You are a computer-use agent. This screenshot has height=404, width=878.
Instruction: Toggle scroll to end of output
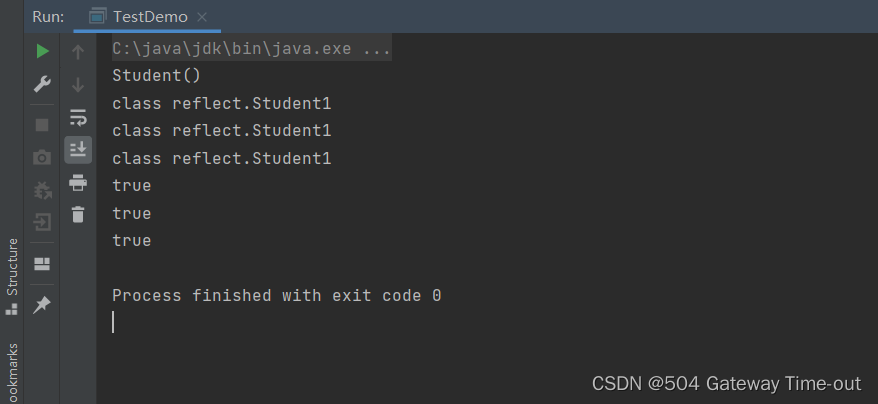(x=78, y=150)
